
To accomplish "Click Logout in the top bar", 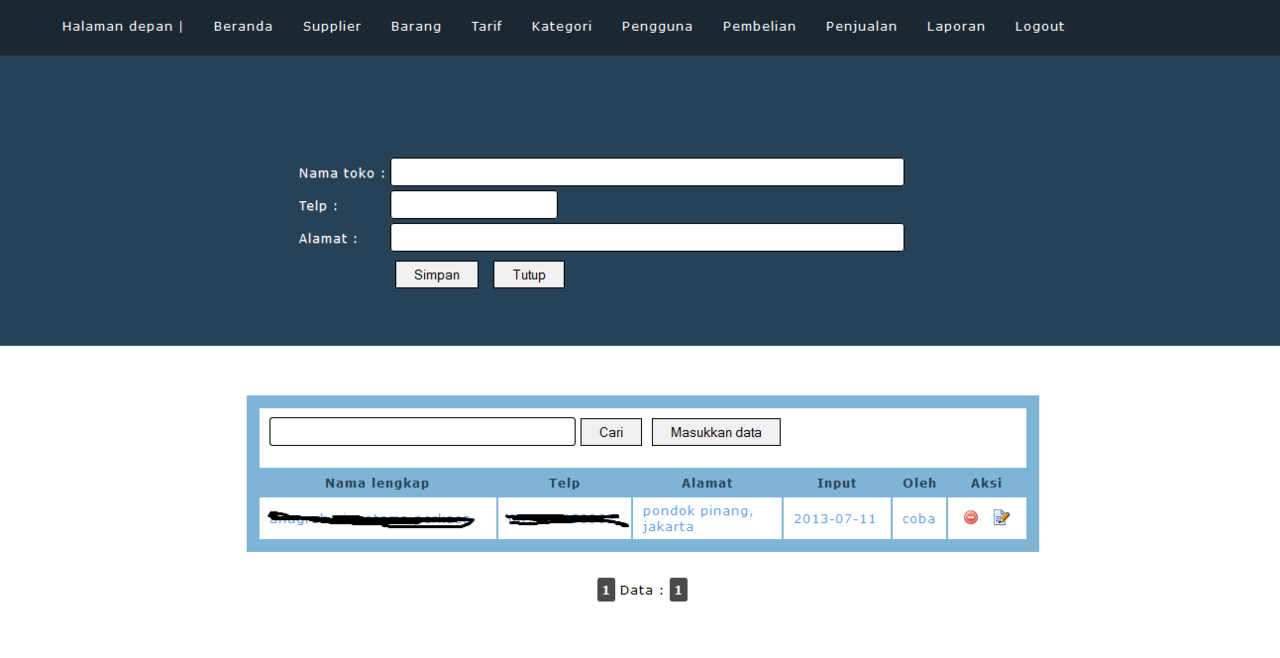I will pyautogui.click(x=1040, y=27).
